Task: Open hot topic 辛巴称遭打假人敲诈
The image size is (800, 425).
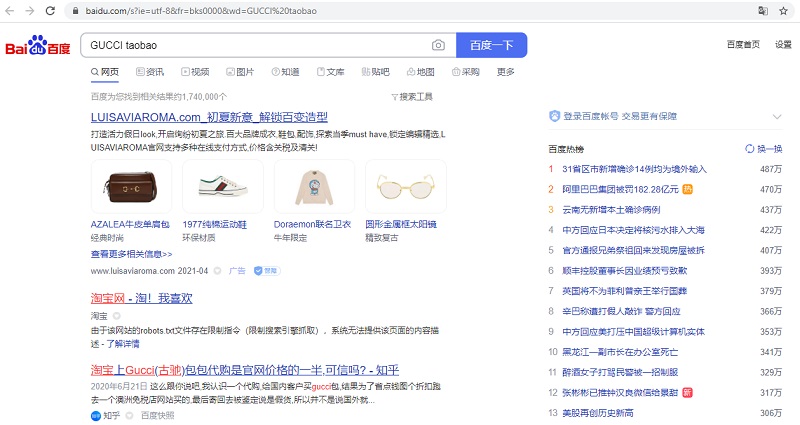Action: point(621,311)
